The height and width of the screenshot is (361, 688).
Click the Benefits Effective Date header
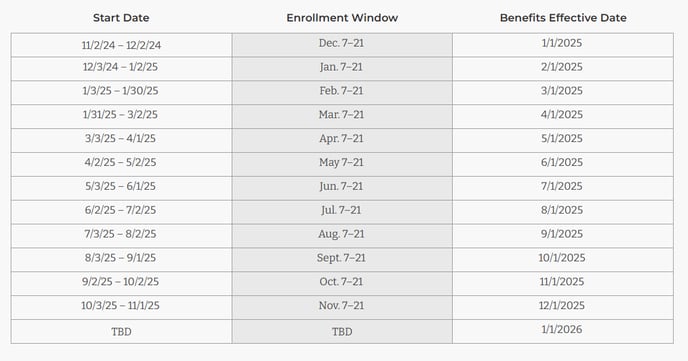tap(563, 18)
